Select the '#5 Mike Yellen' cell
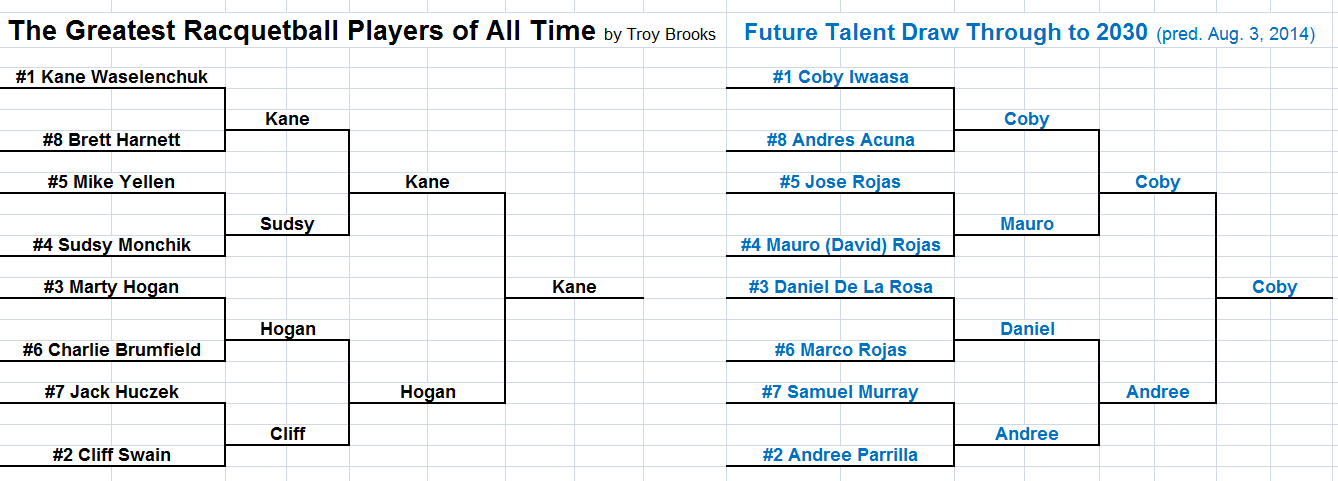Image resolution: width=1338 pixels, height=481 pixels. click(111, 182)
